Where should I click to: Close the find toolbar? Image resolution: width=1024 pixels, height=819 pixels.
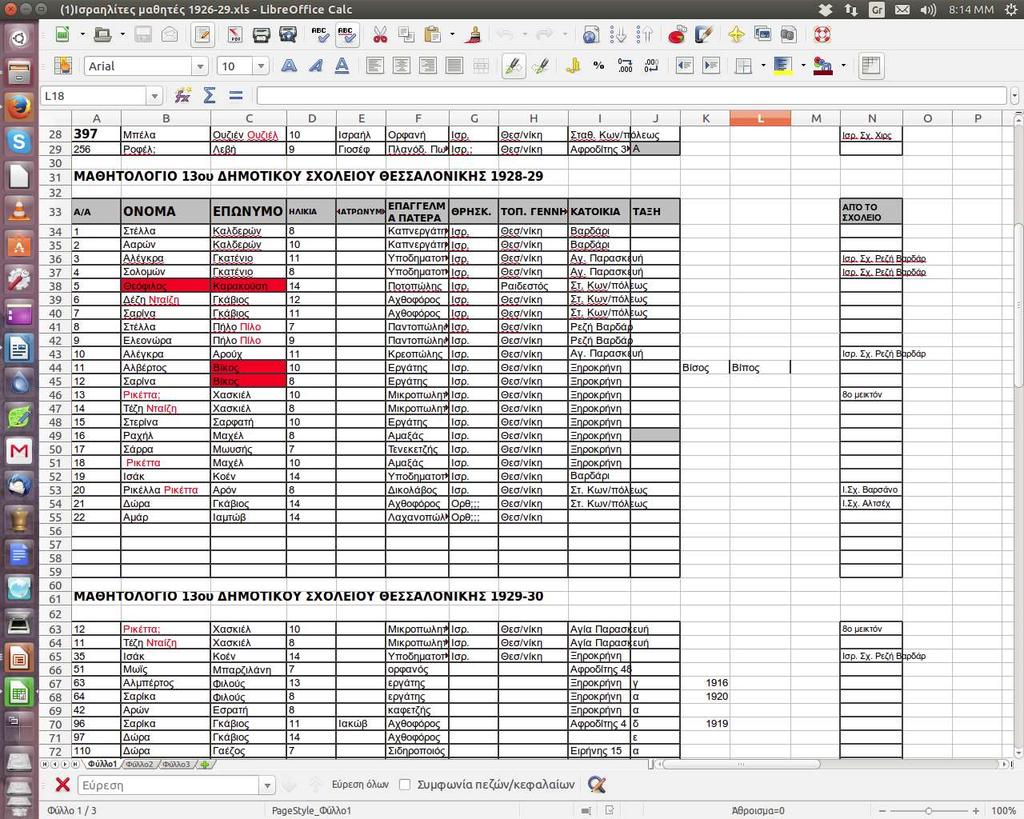(x=63, y=784)
